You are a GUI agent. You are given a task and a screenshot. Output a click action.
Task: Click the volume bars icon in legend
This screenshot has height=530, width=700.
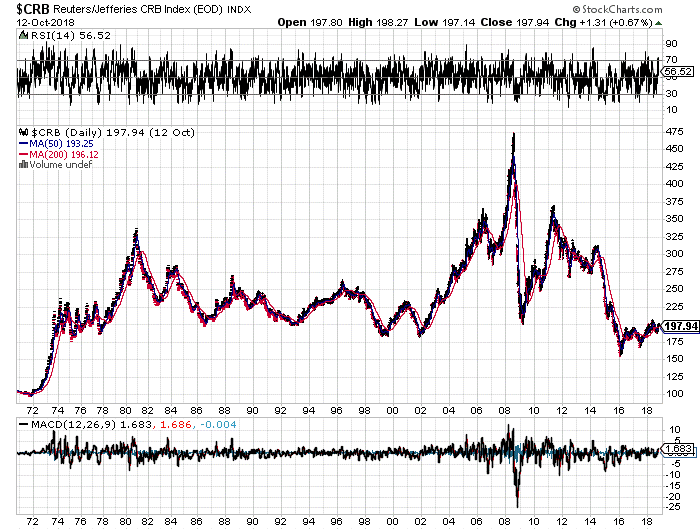point(24,165)
